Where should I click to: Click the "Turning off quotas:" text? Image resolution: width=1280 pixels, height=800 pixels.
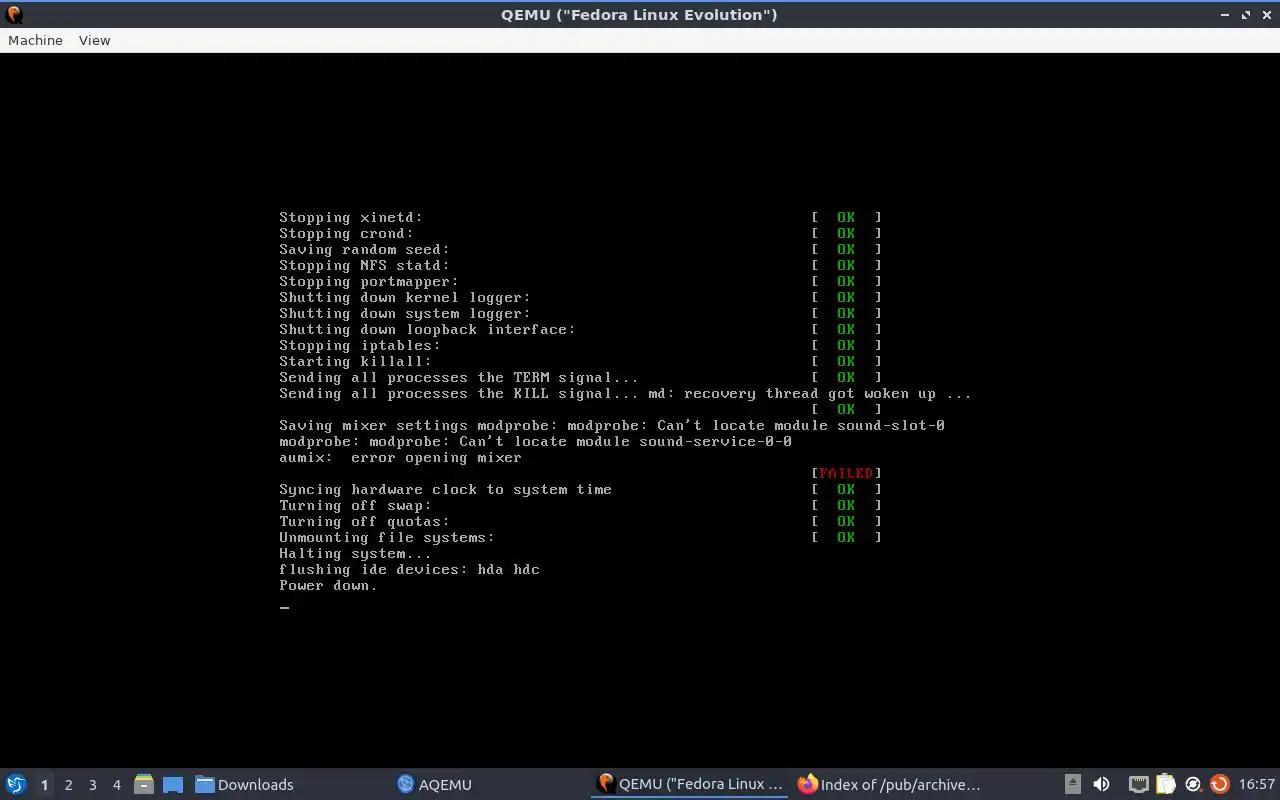pos(364,521)
